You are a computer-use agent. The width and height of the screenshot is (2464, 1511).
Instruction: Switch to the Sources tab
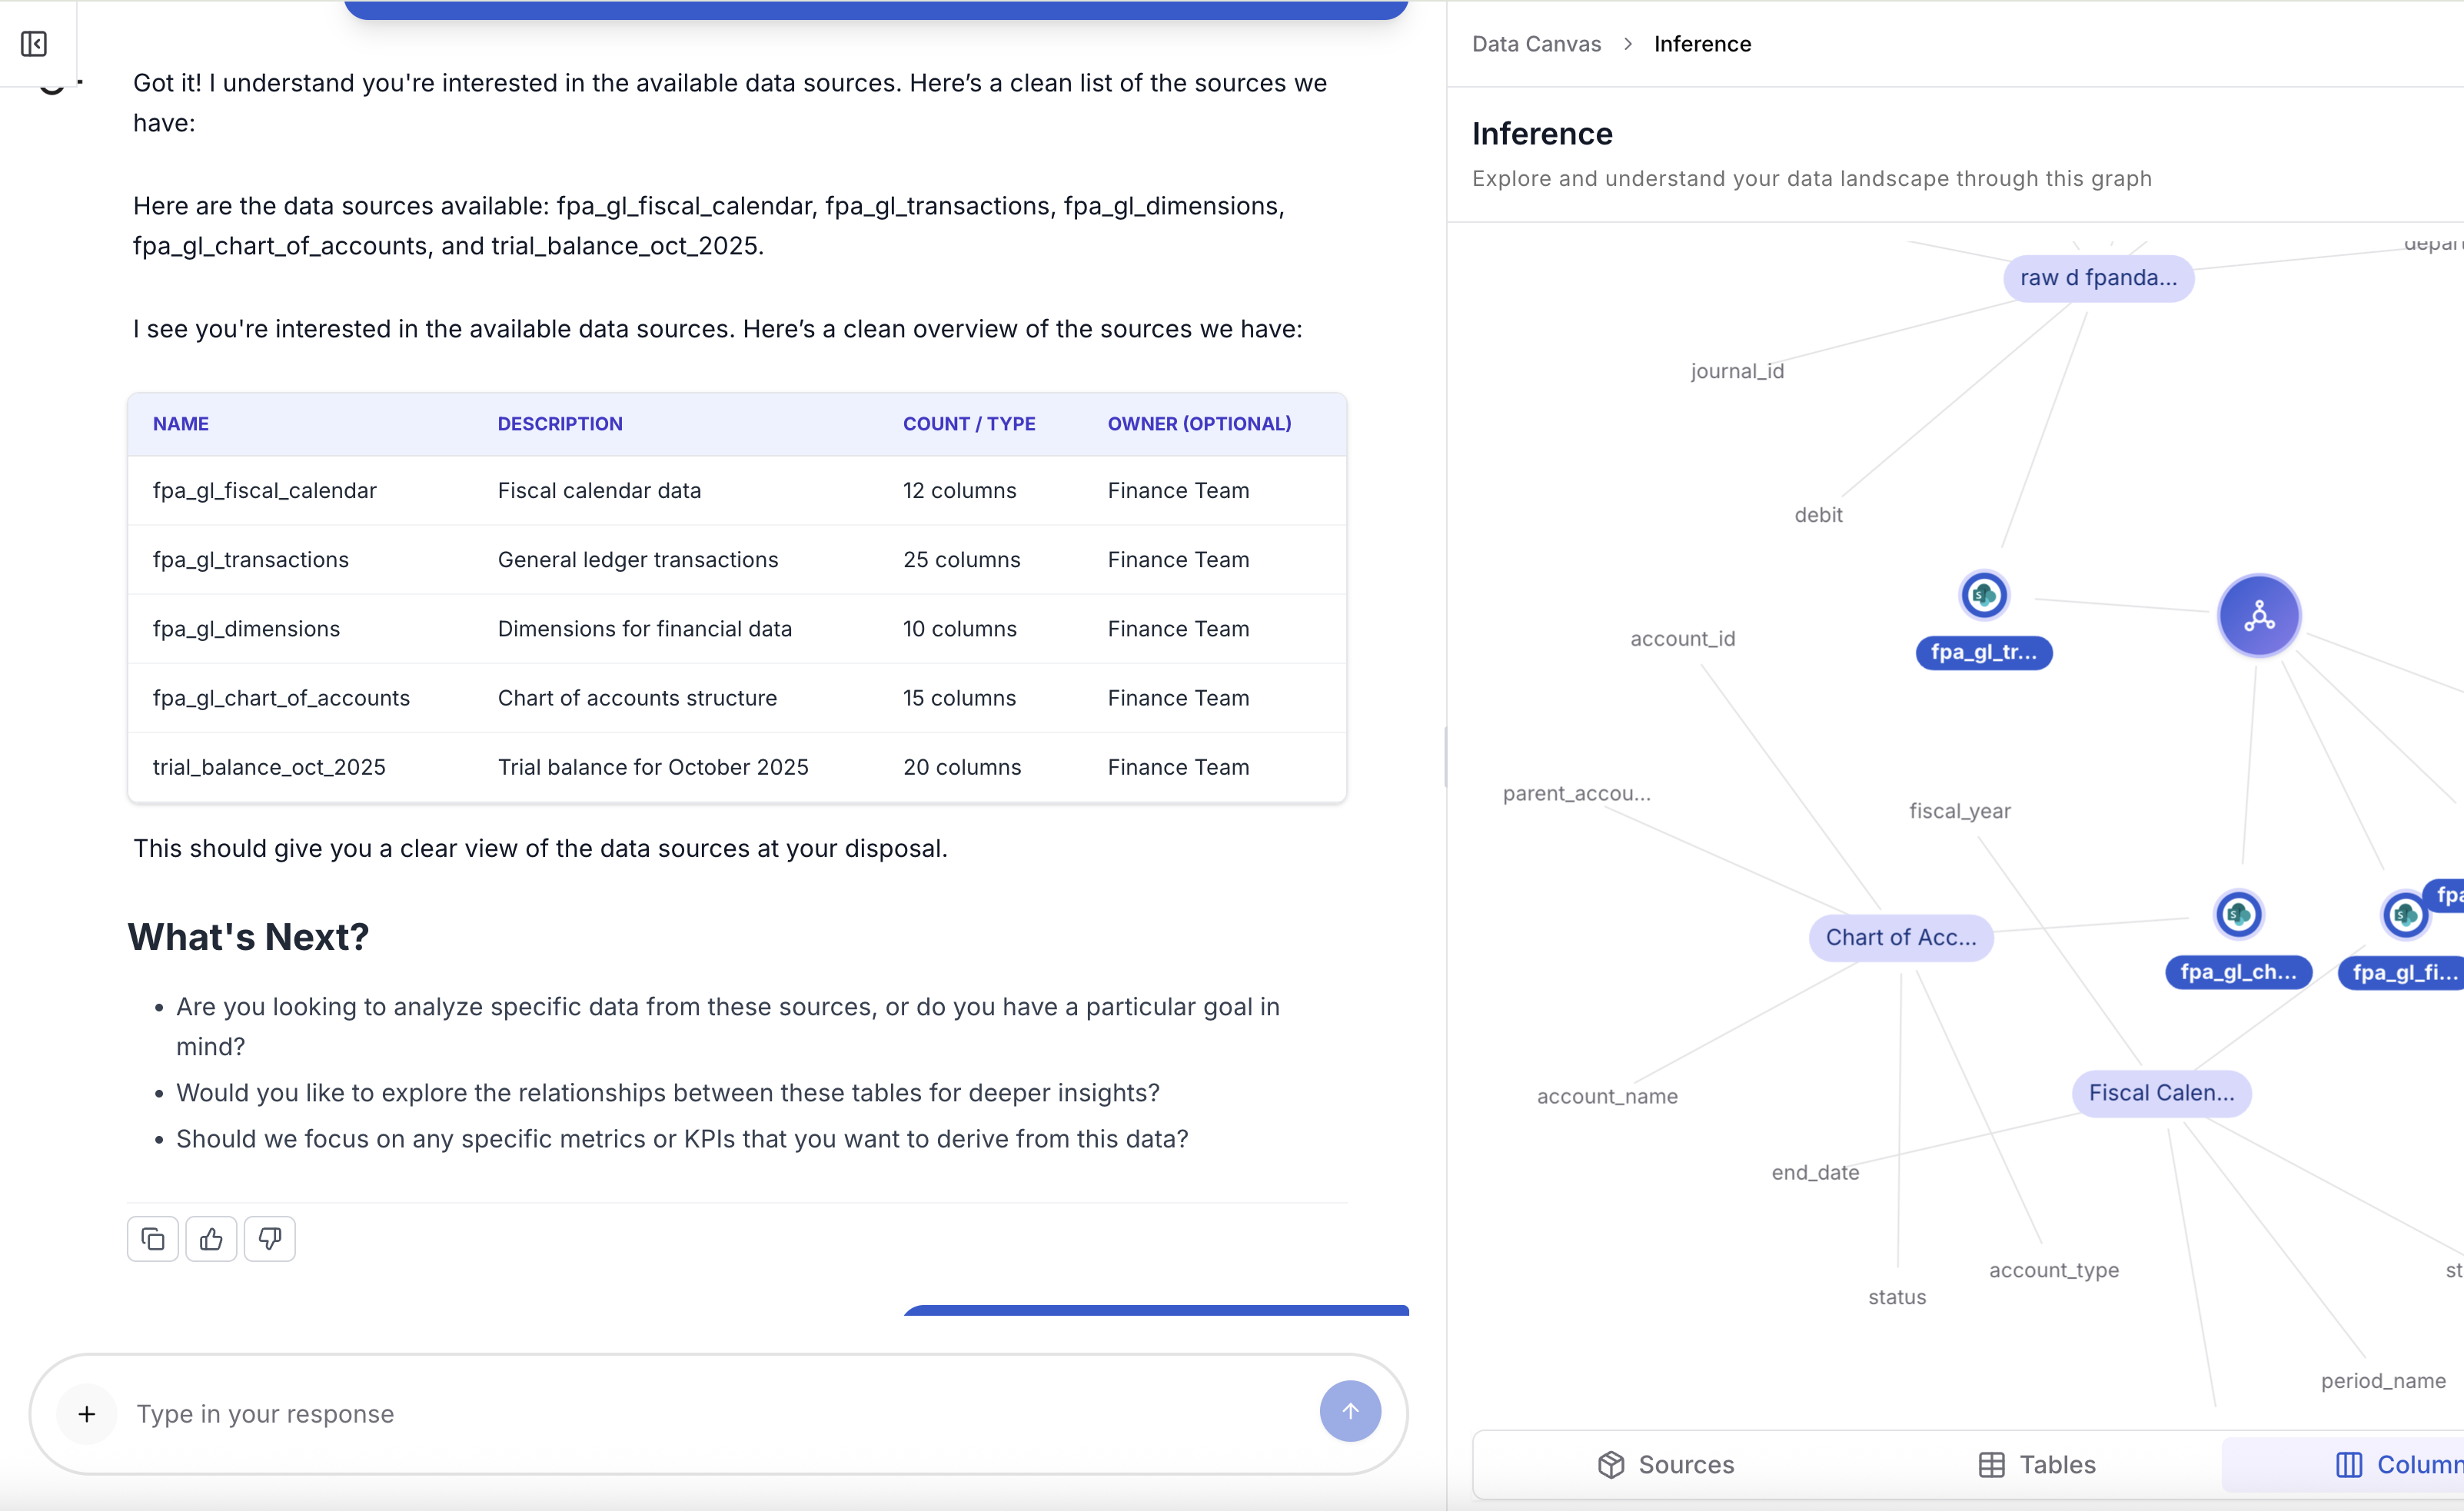click(1665, 1464)
